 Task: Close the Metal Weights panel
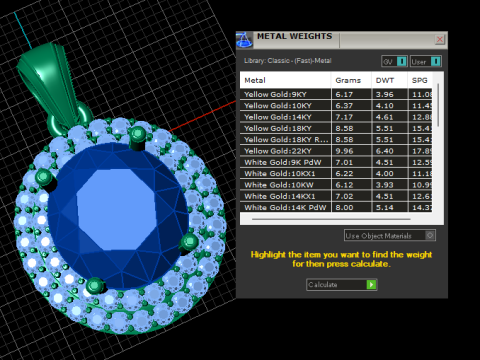click(x=440, y=40)
